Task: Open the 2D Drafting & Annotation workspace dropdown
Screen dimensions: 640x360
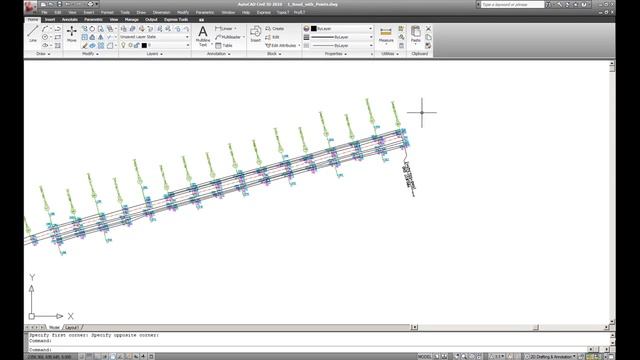Action: (x=551, y=357)
